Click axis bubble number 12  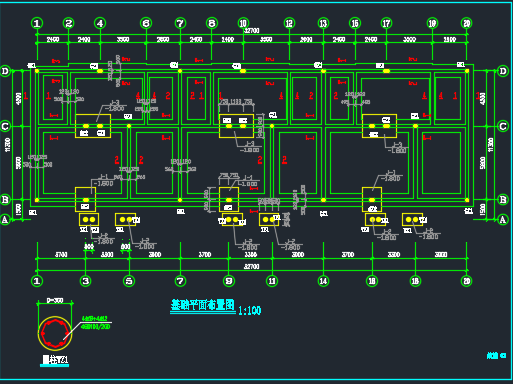[289, 23]
